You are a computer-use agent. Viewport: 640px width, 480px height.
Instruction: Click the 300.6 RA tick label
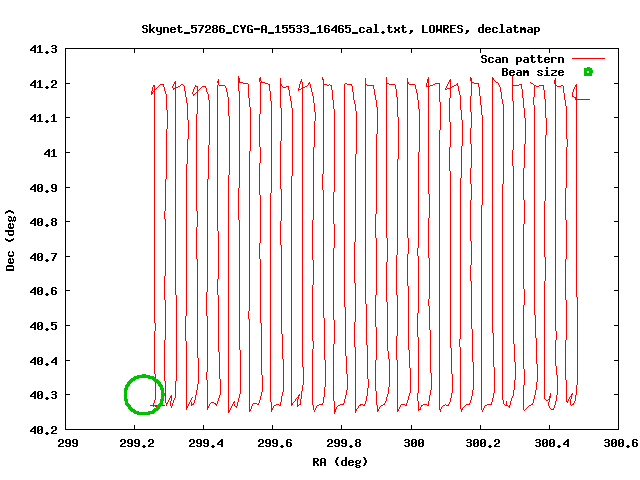click(621, 443)
